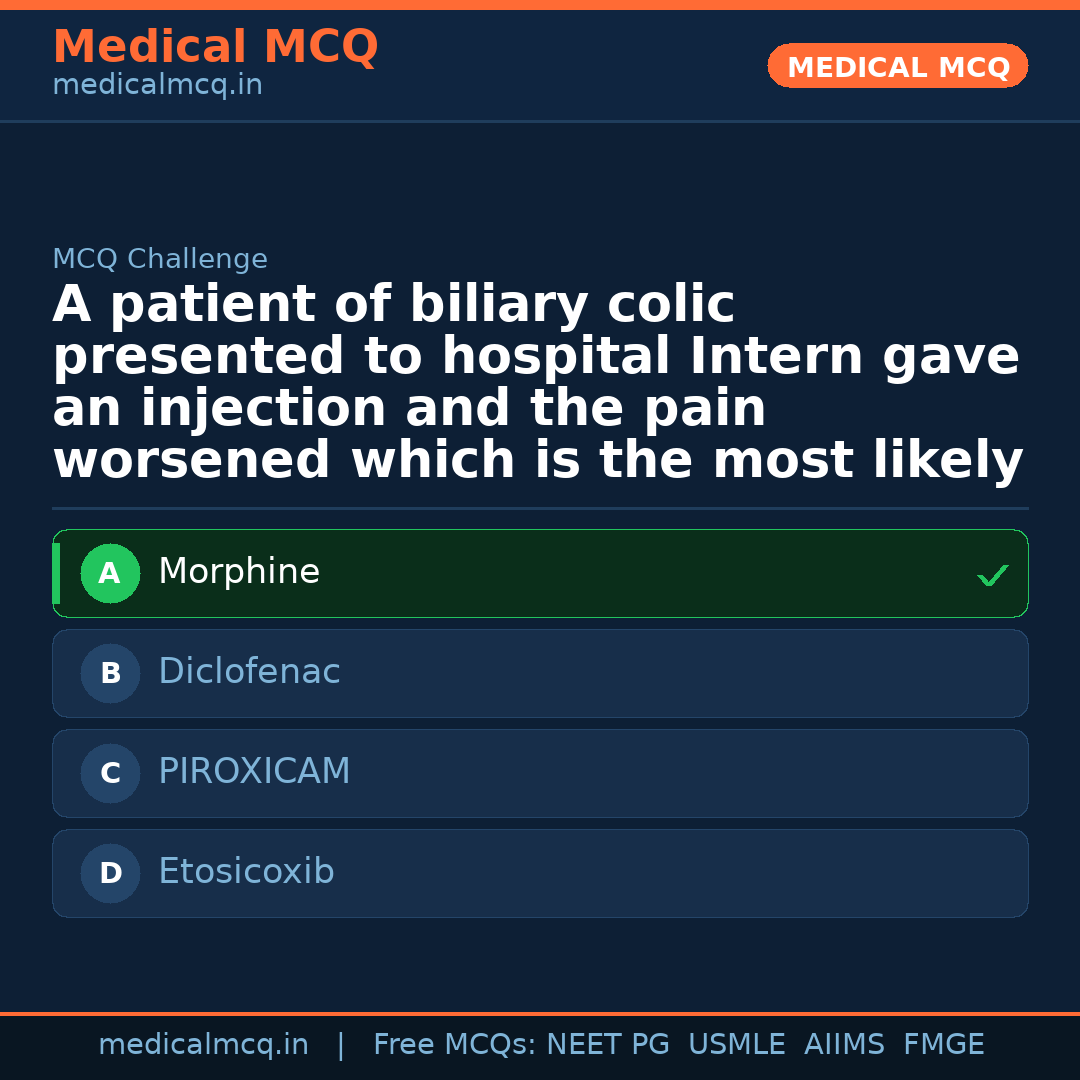
Task: Click the orange Medical MCQ title
Action: 215,47
